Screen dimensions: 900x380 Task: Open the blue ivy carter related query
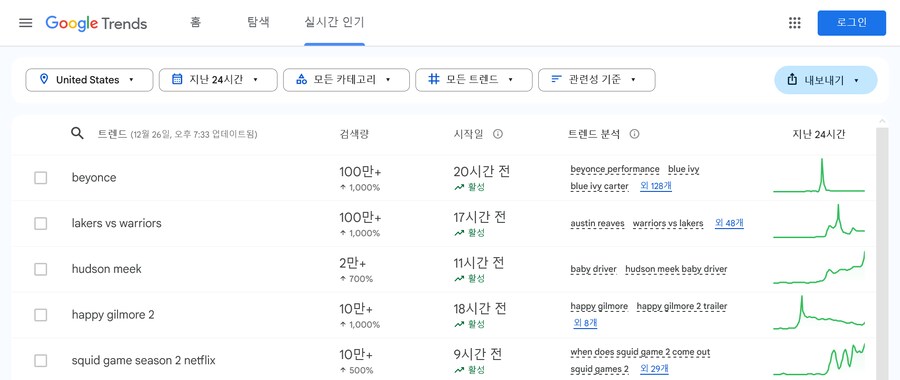599,186
